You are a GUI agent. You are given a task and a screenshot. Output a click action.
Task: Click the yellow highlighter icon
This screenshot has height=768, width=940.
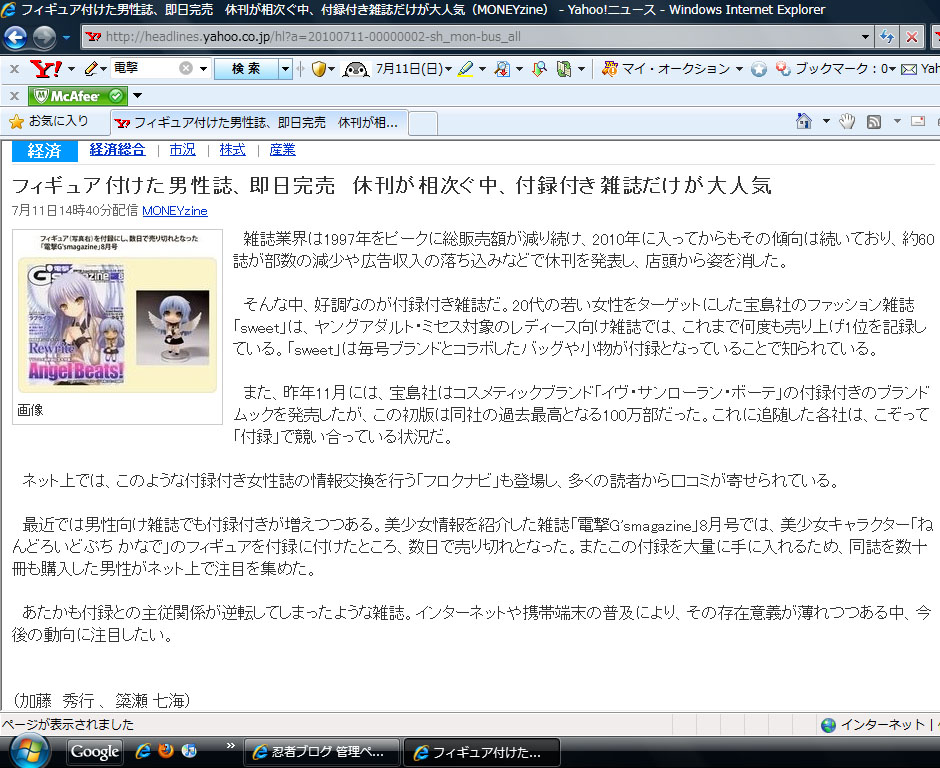pos(465,69)
